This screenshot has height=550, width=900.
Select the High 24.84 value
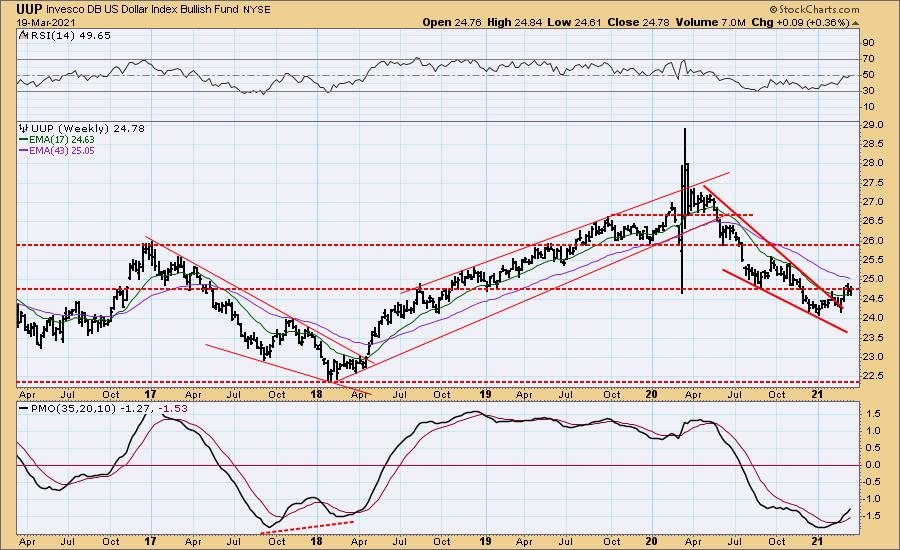515,22
